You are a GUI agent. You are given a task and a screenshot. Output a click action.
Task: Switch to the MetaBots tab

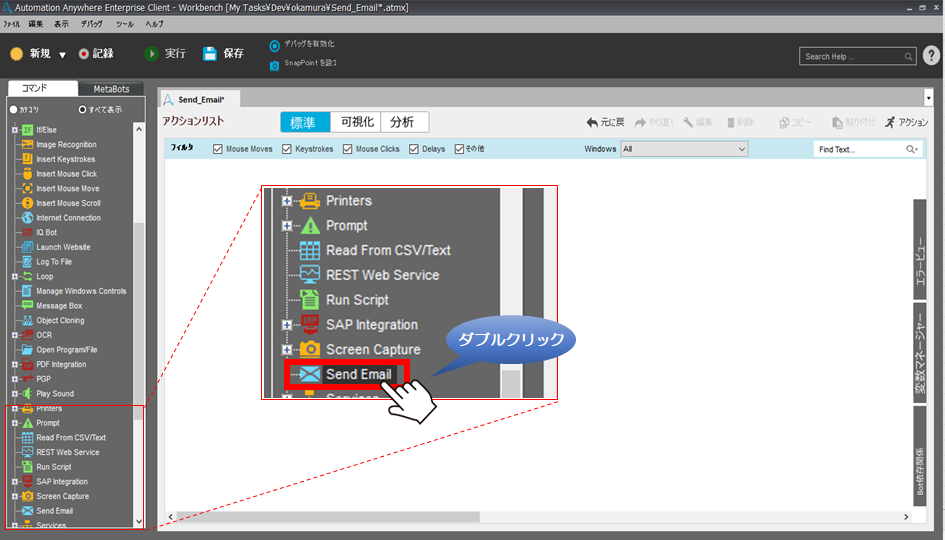pyautogui.click(x=111, y=89)
